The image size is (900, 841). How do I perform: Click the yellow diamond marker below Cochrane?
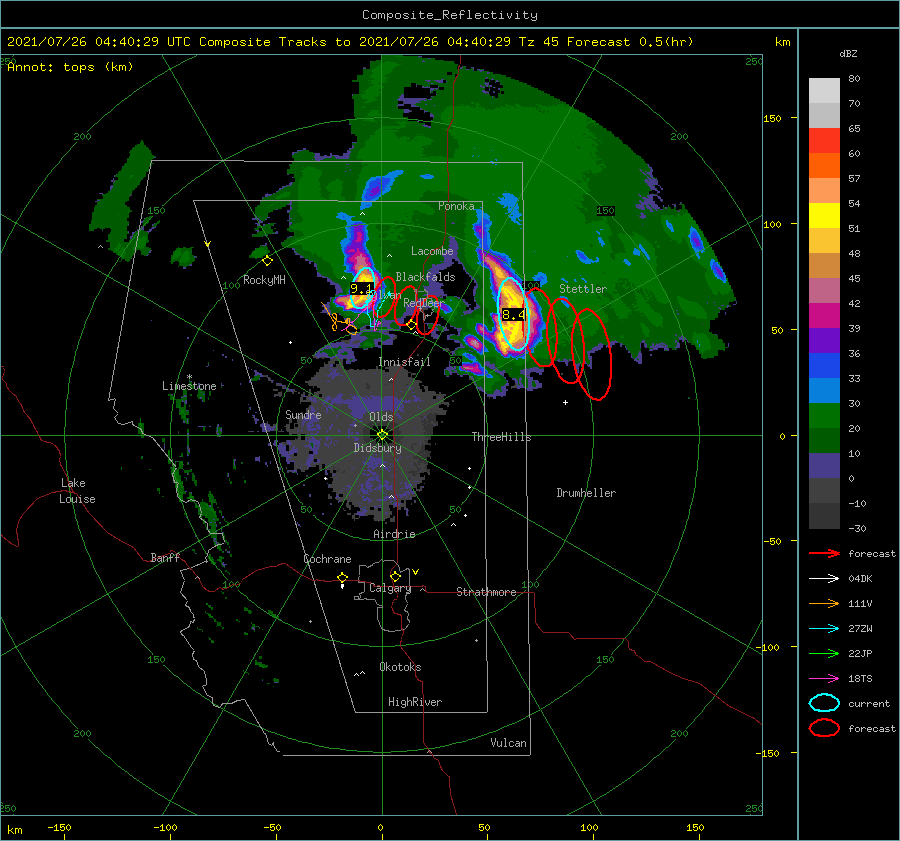343,577
